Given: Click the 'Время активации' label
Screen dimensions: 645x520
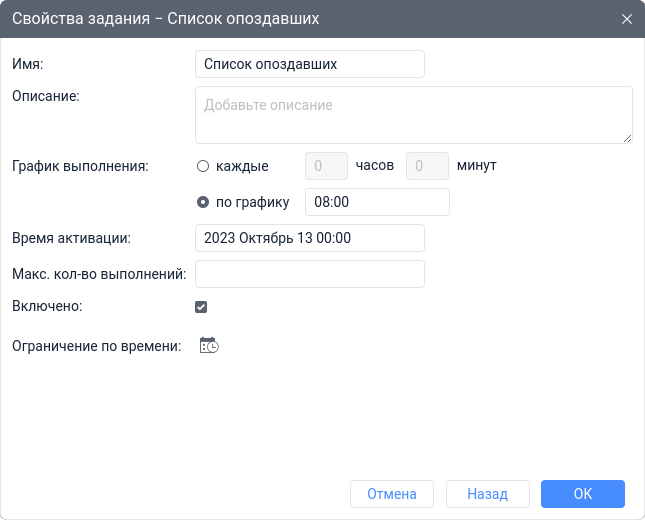Looking at the screenshot, I should click(72, 238).
